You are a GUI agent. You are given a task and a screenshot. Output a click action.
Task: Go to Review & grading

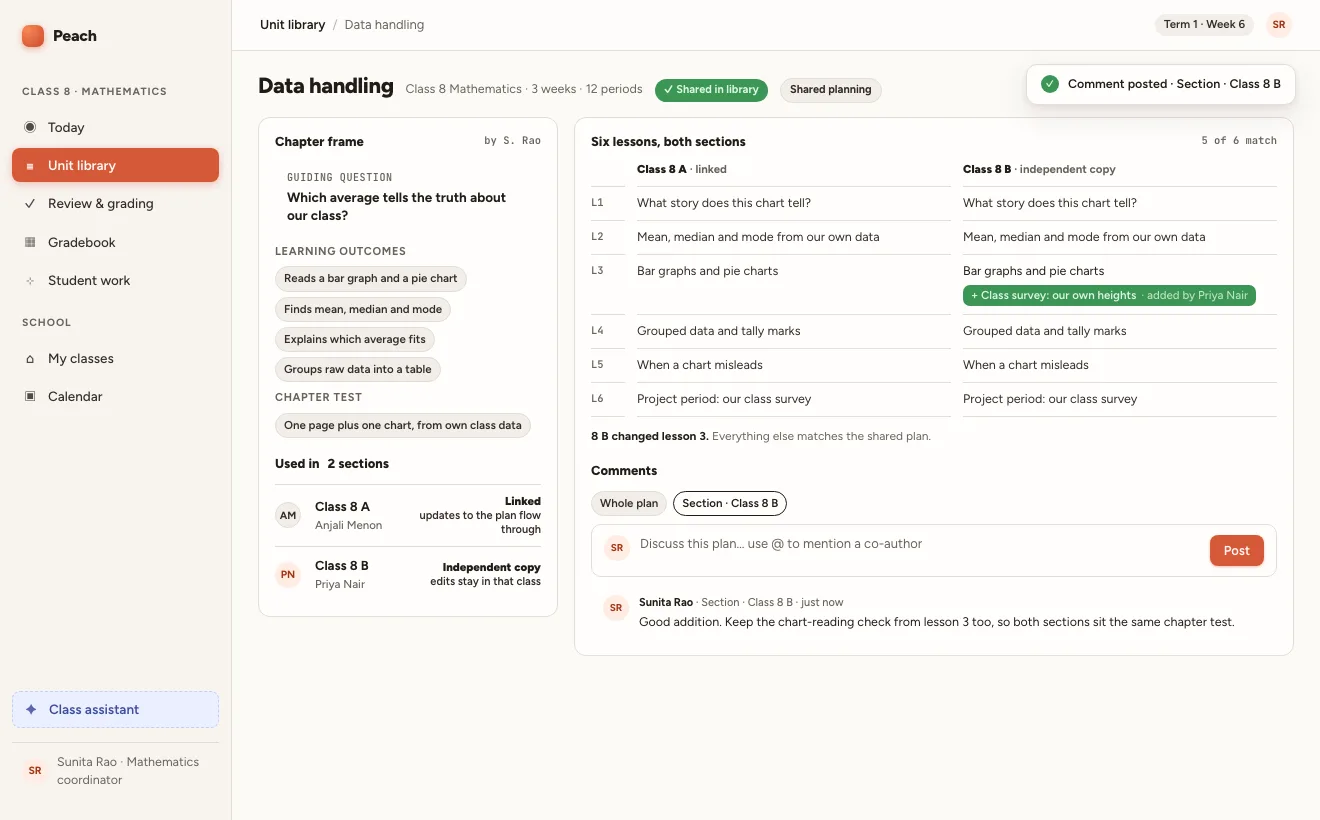coord(115,204)
